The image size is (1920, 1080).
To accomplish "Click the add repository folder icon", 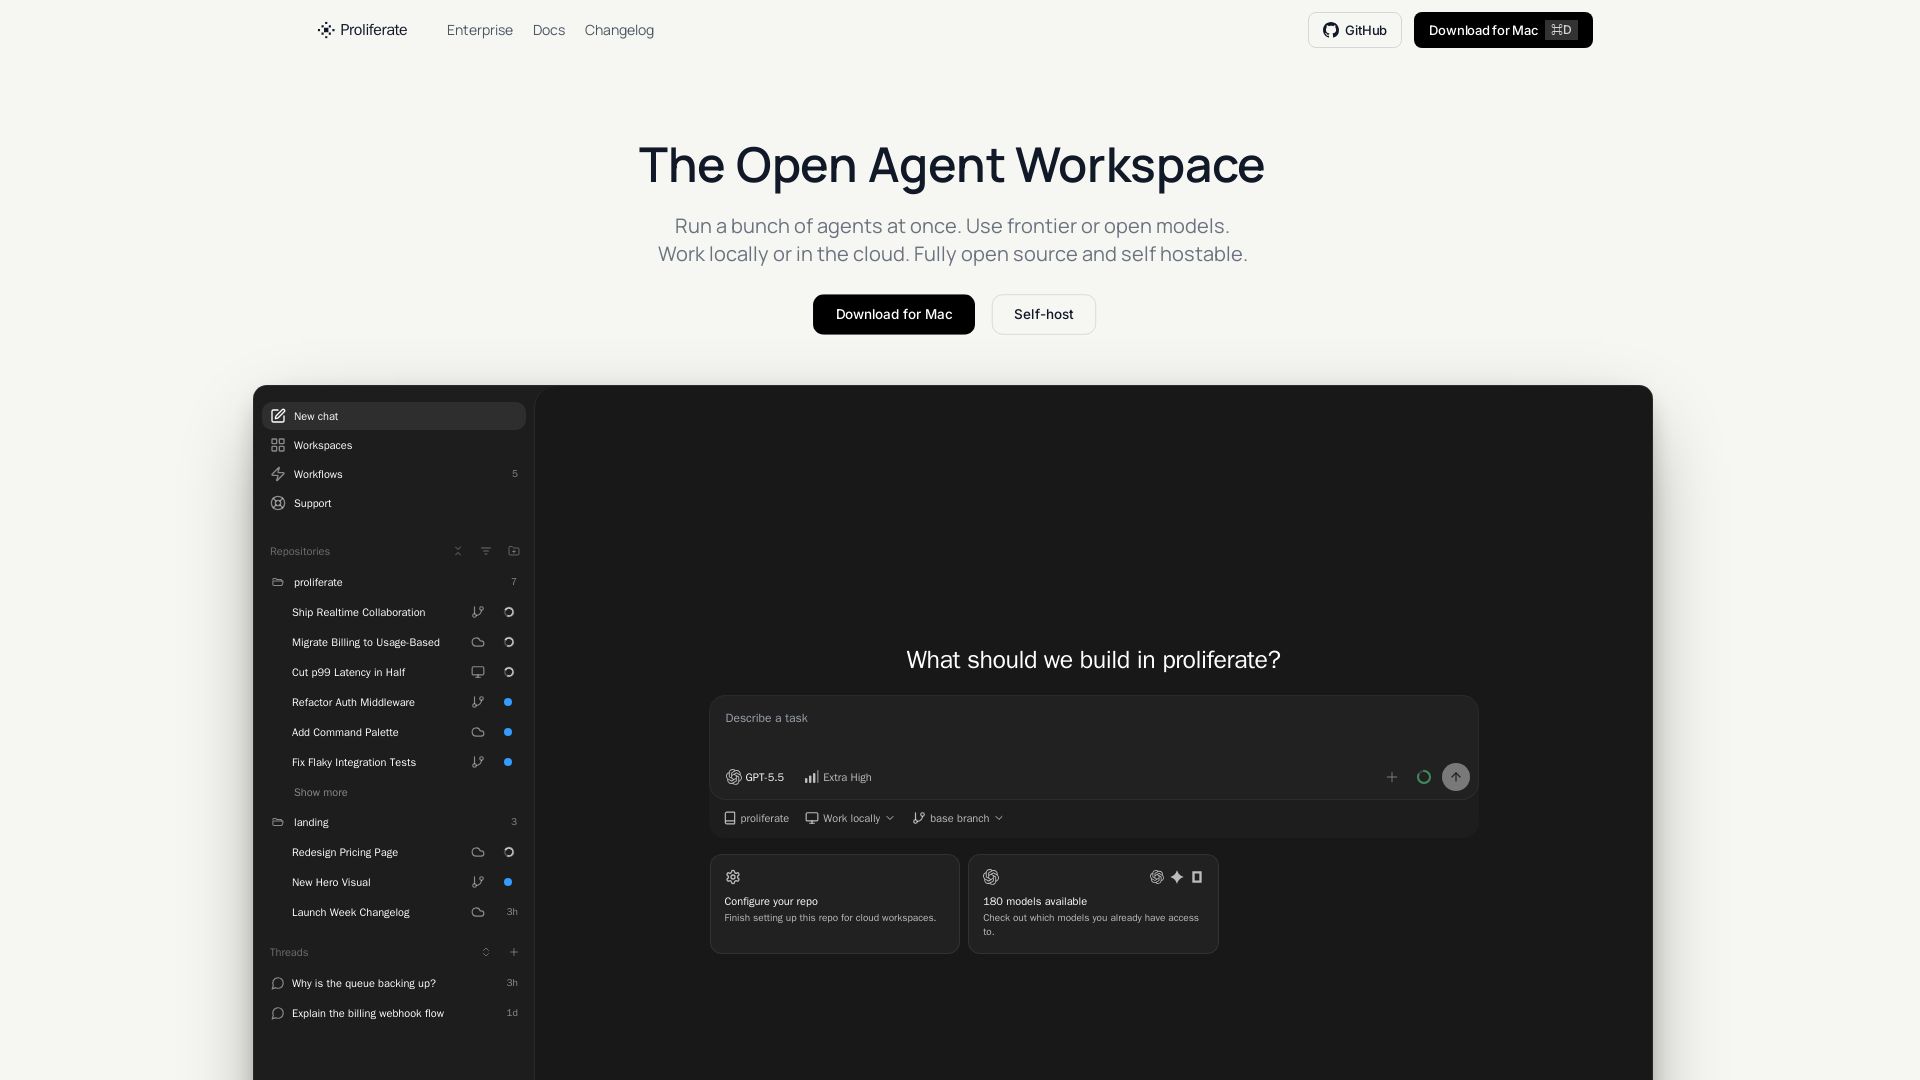I will (x=514, y=551).
